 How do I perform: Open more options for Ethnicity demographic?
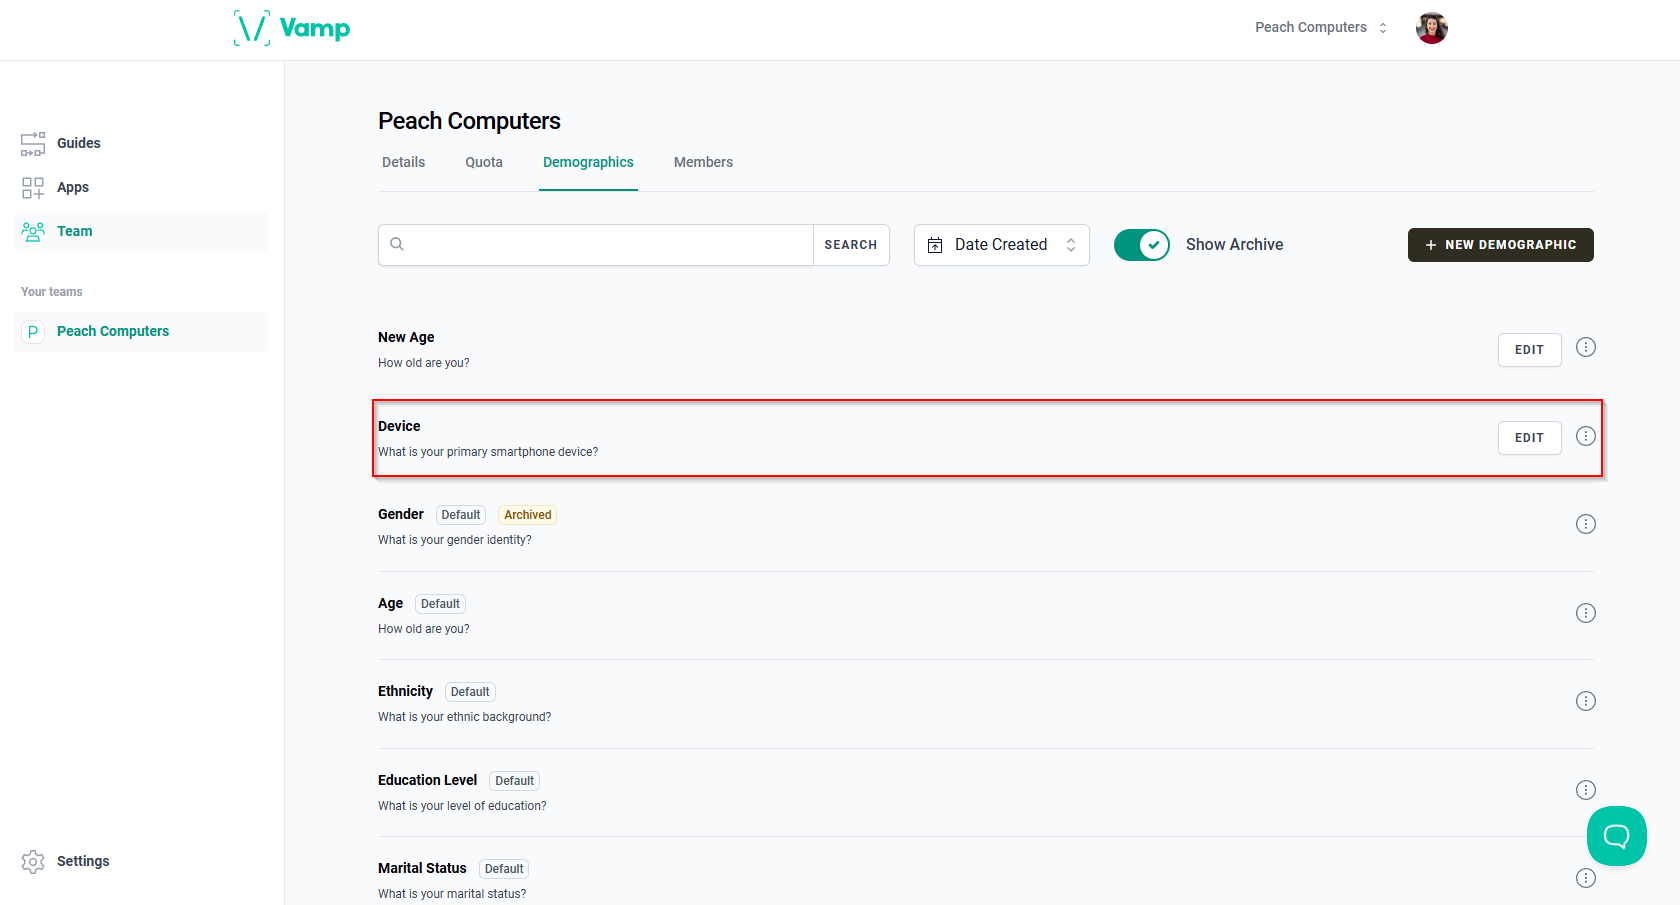tap(1585, 701)
